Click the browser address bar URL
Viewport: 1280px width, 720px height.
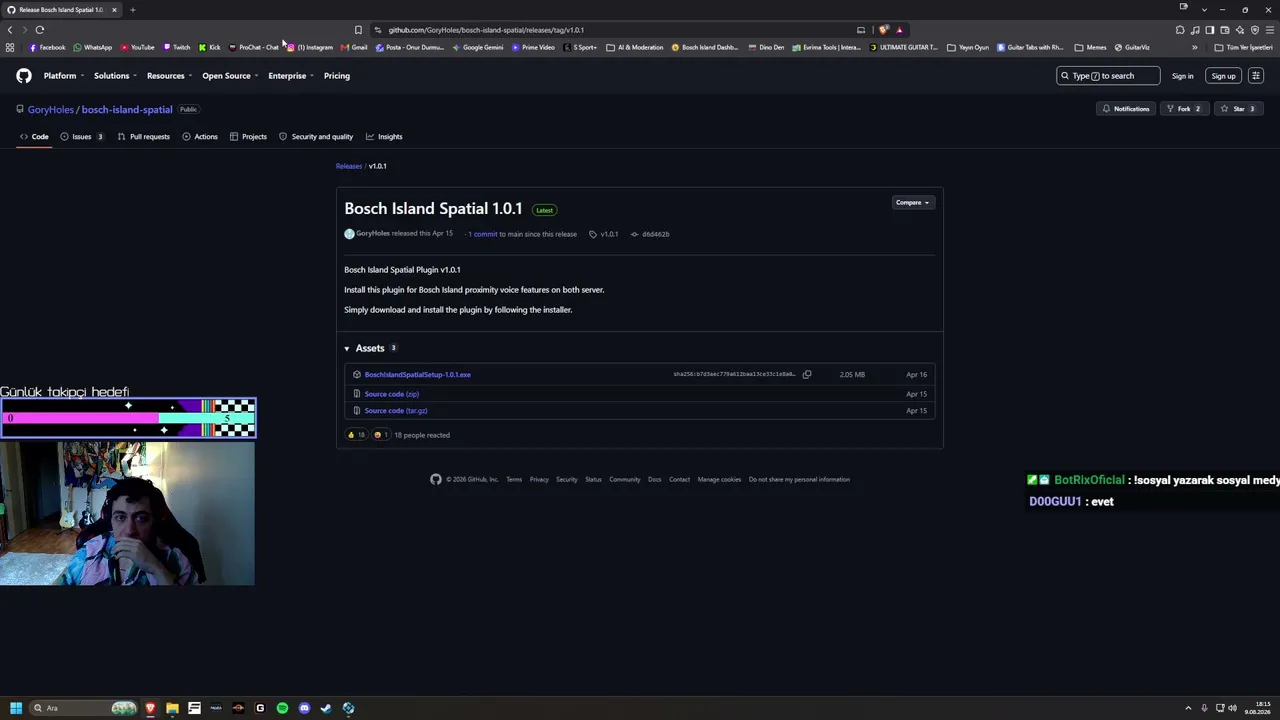click(486, 30)
